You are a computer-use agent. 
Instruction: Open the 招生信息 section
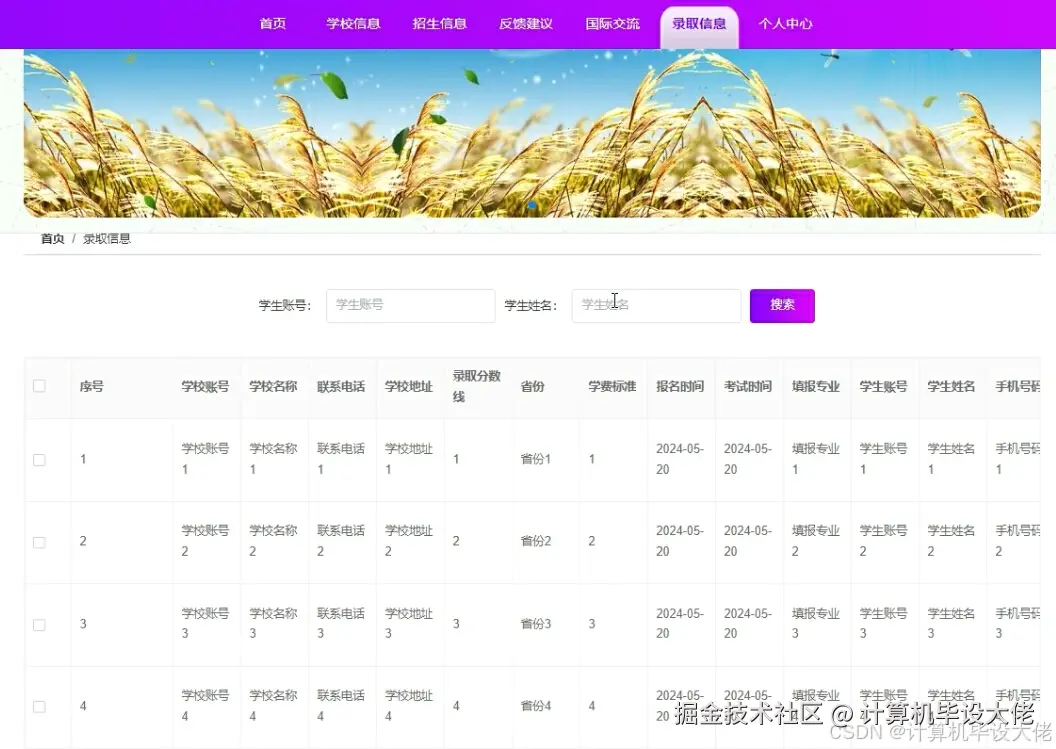440,23
